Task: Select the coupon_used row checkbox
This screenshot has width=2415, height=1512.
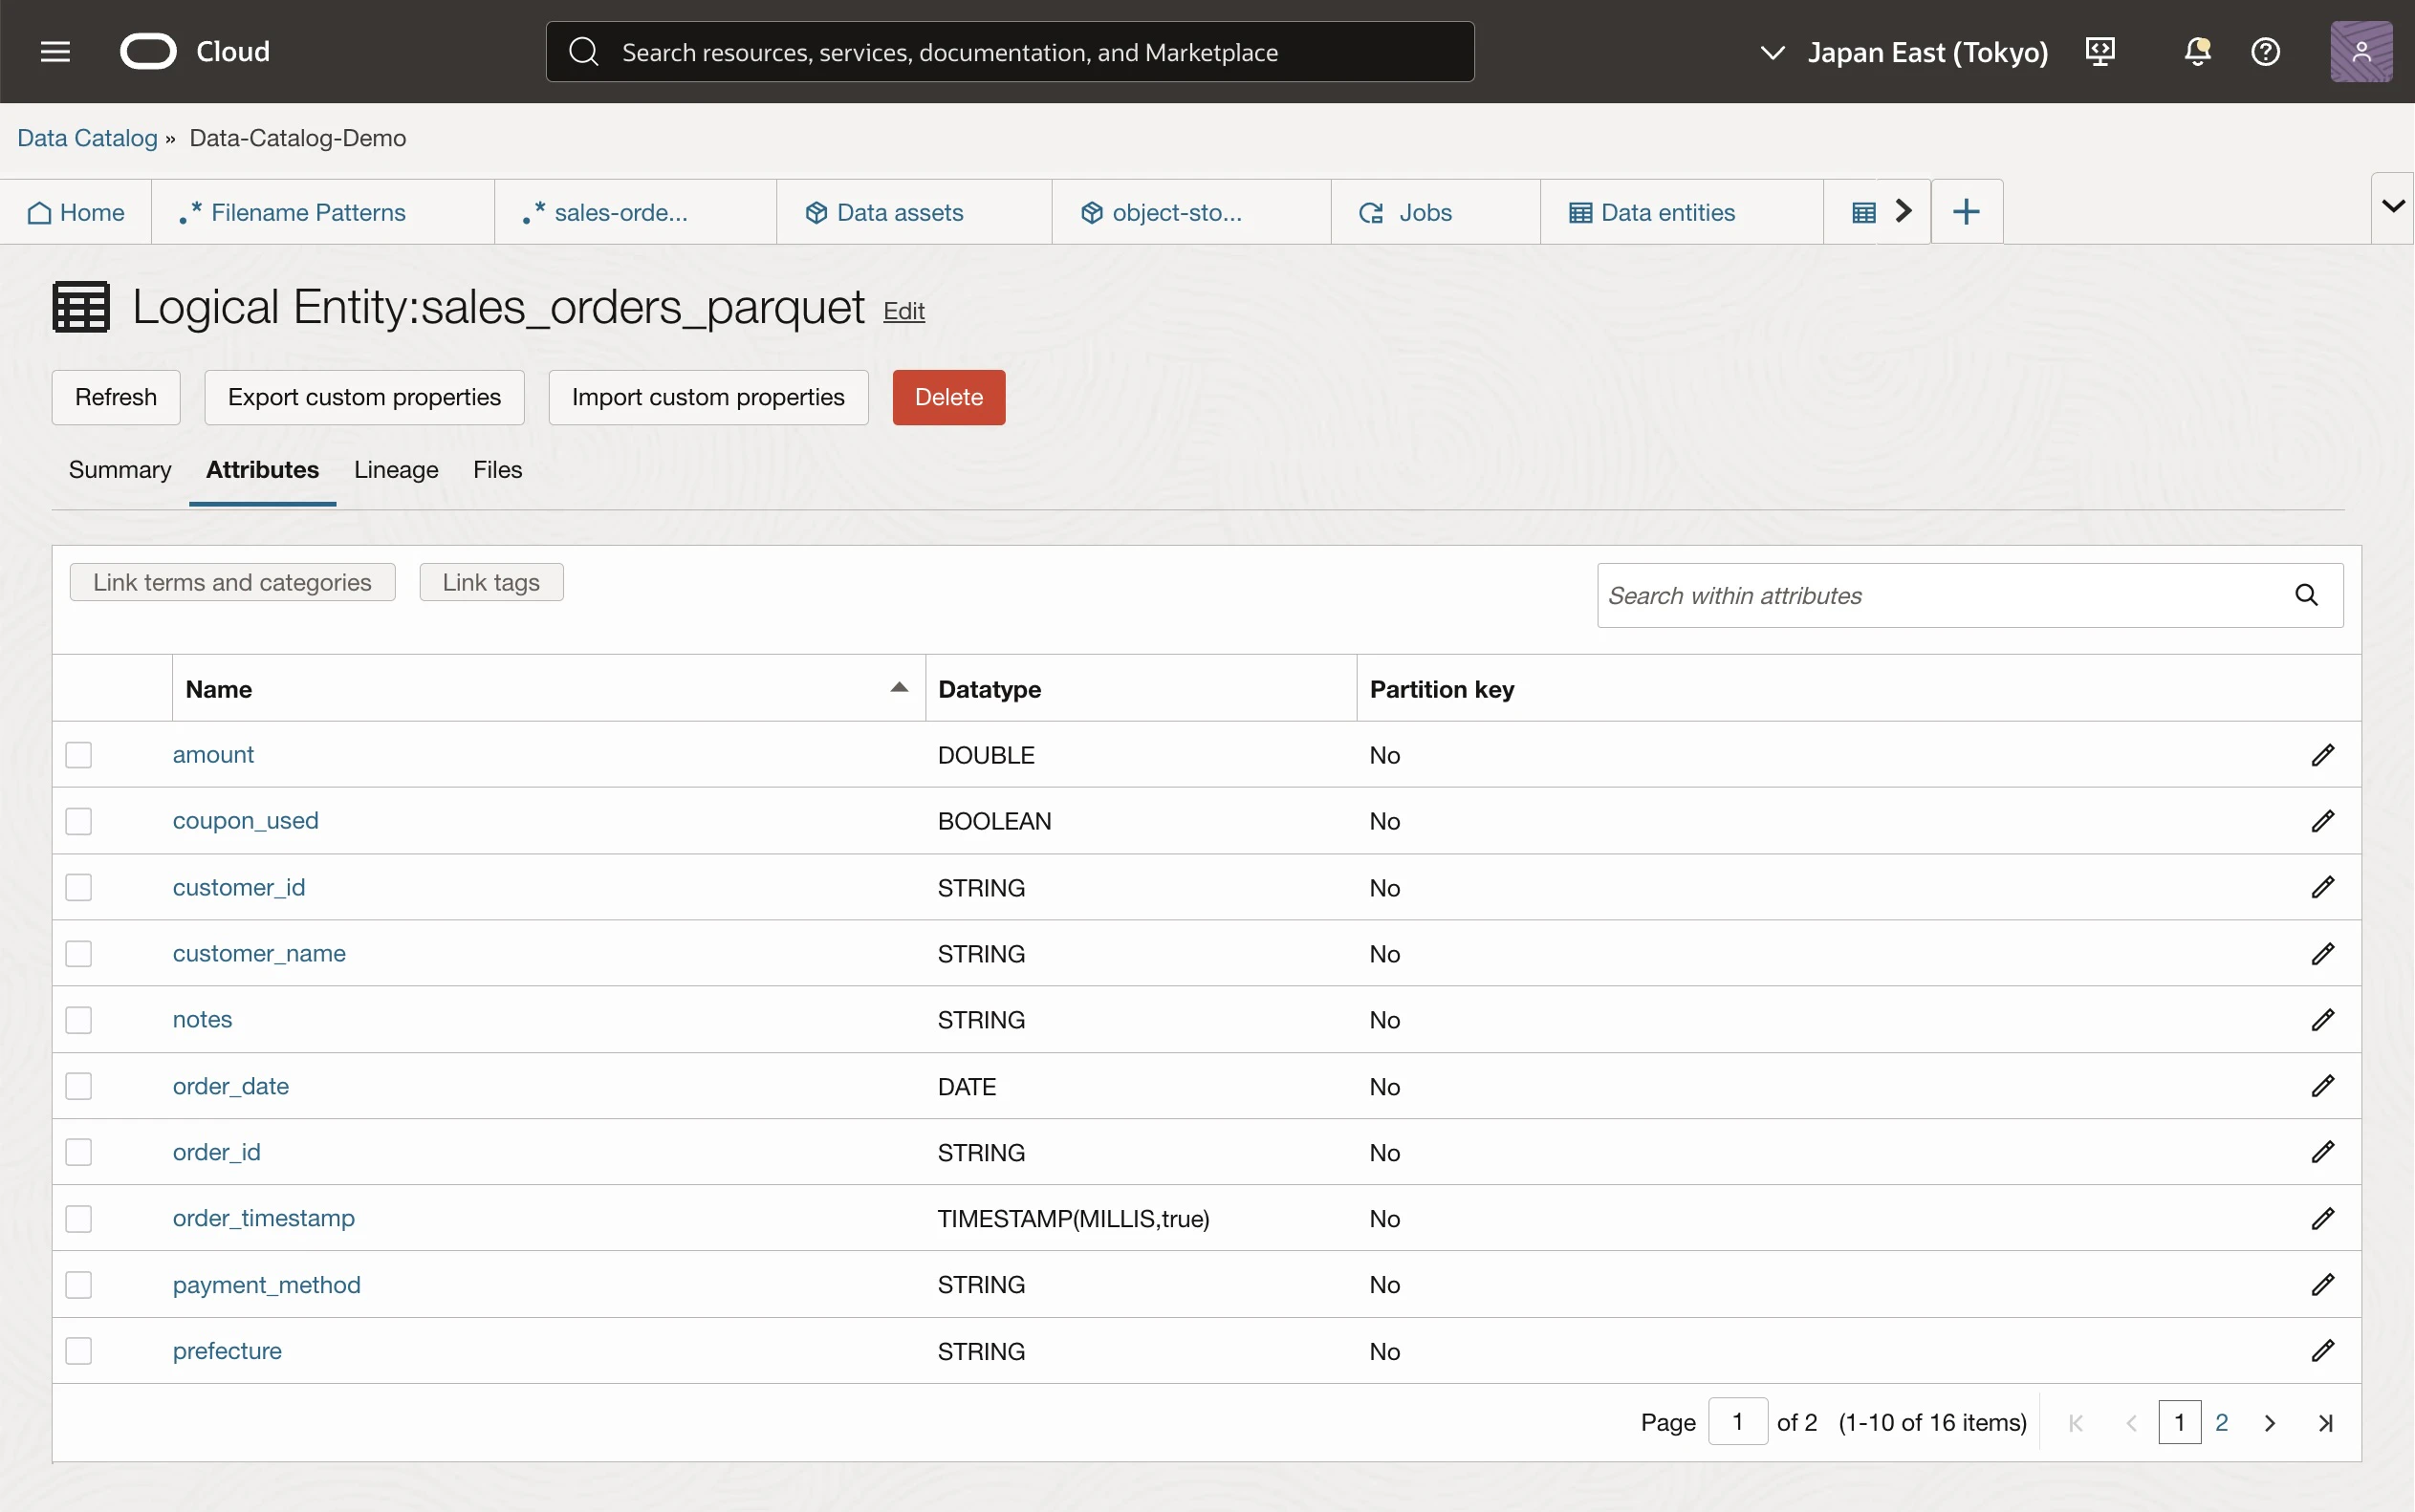Action: (x=79, y=821)
